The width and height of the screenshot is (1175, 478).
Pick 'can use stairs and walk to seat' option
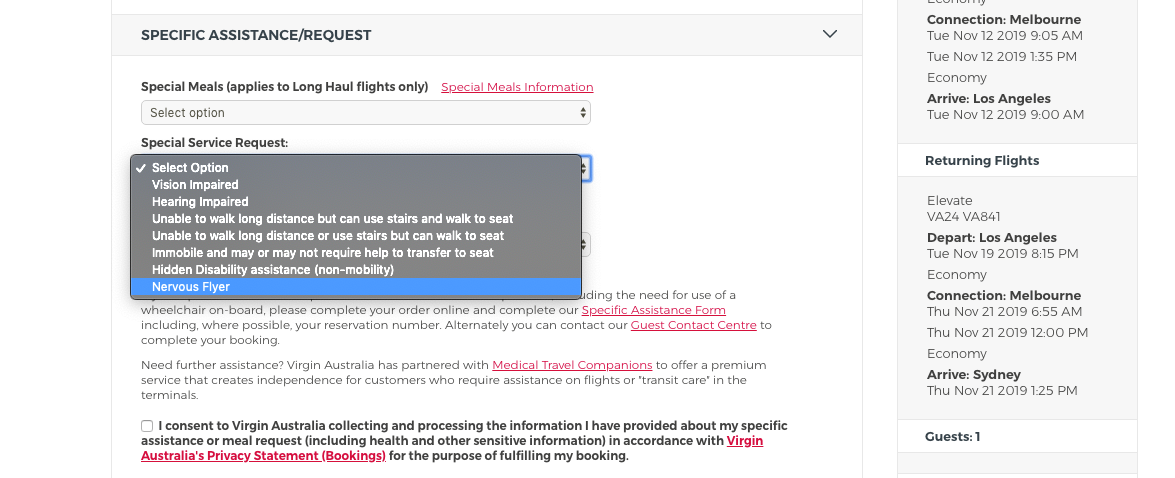pos(332,219)
